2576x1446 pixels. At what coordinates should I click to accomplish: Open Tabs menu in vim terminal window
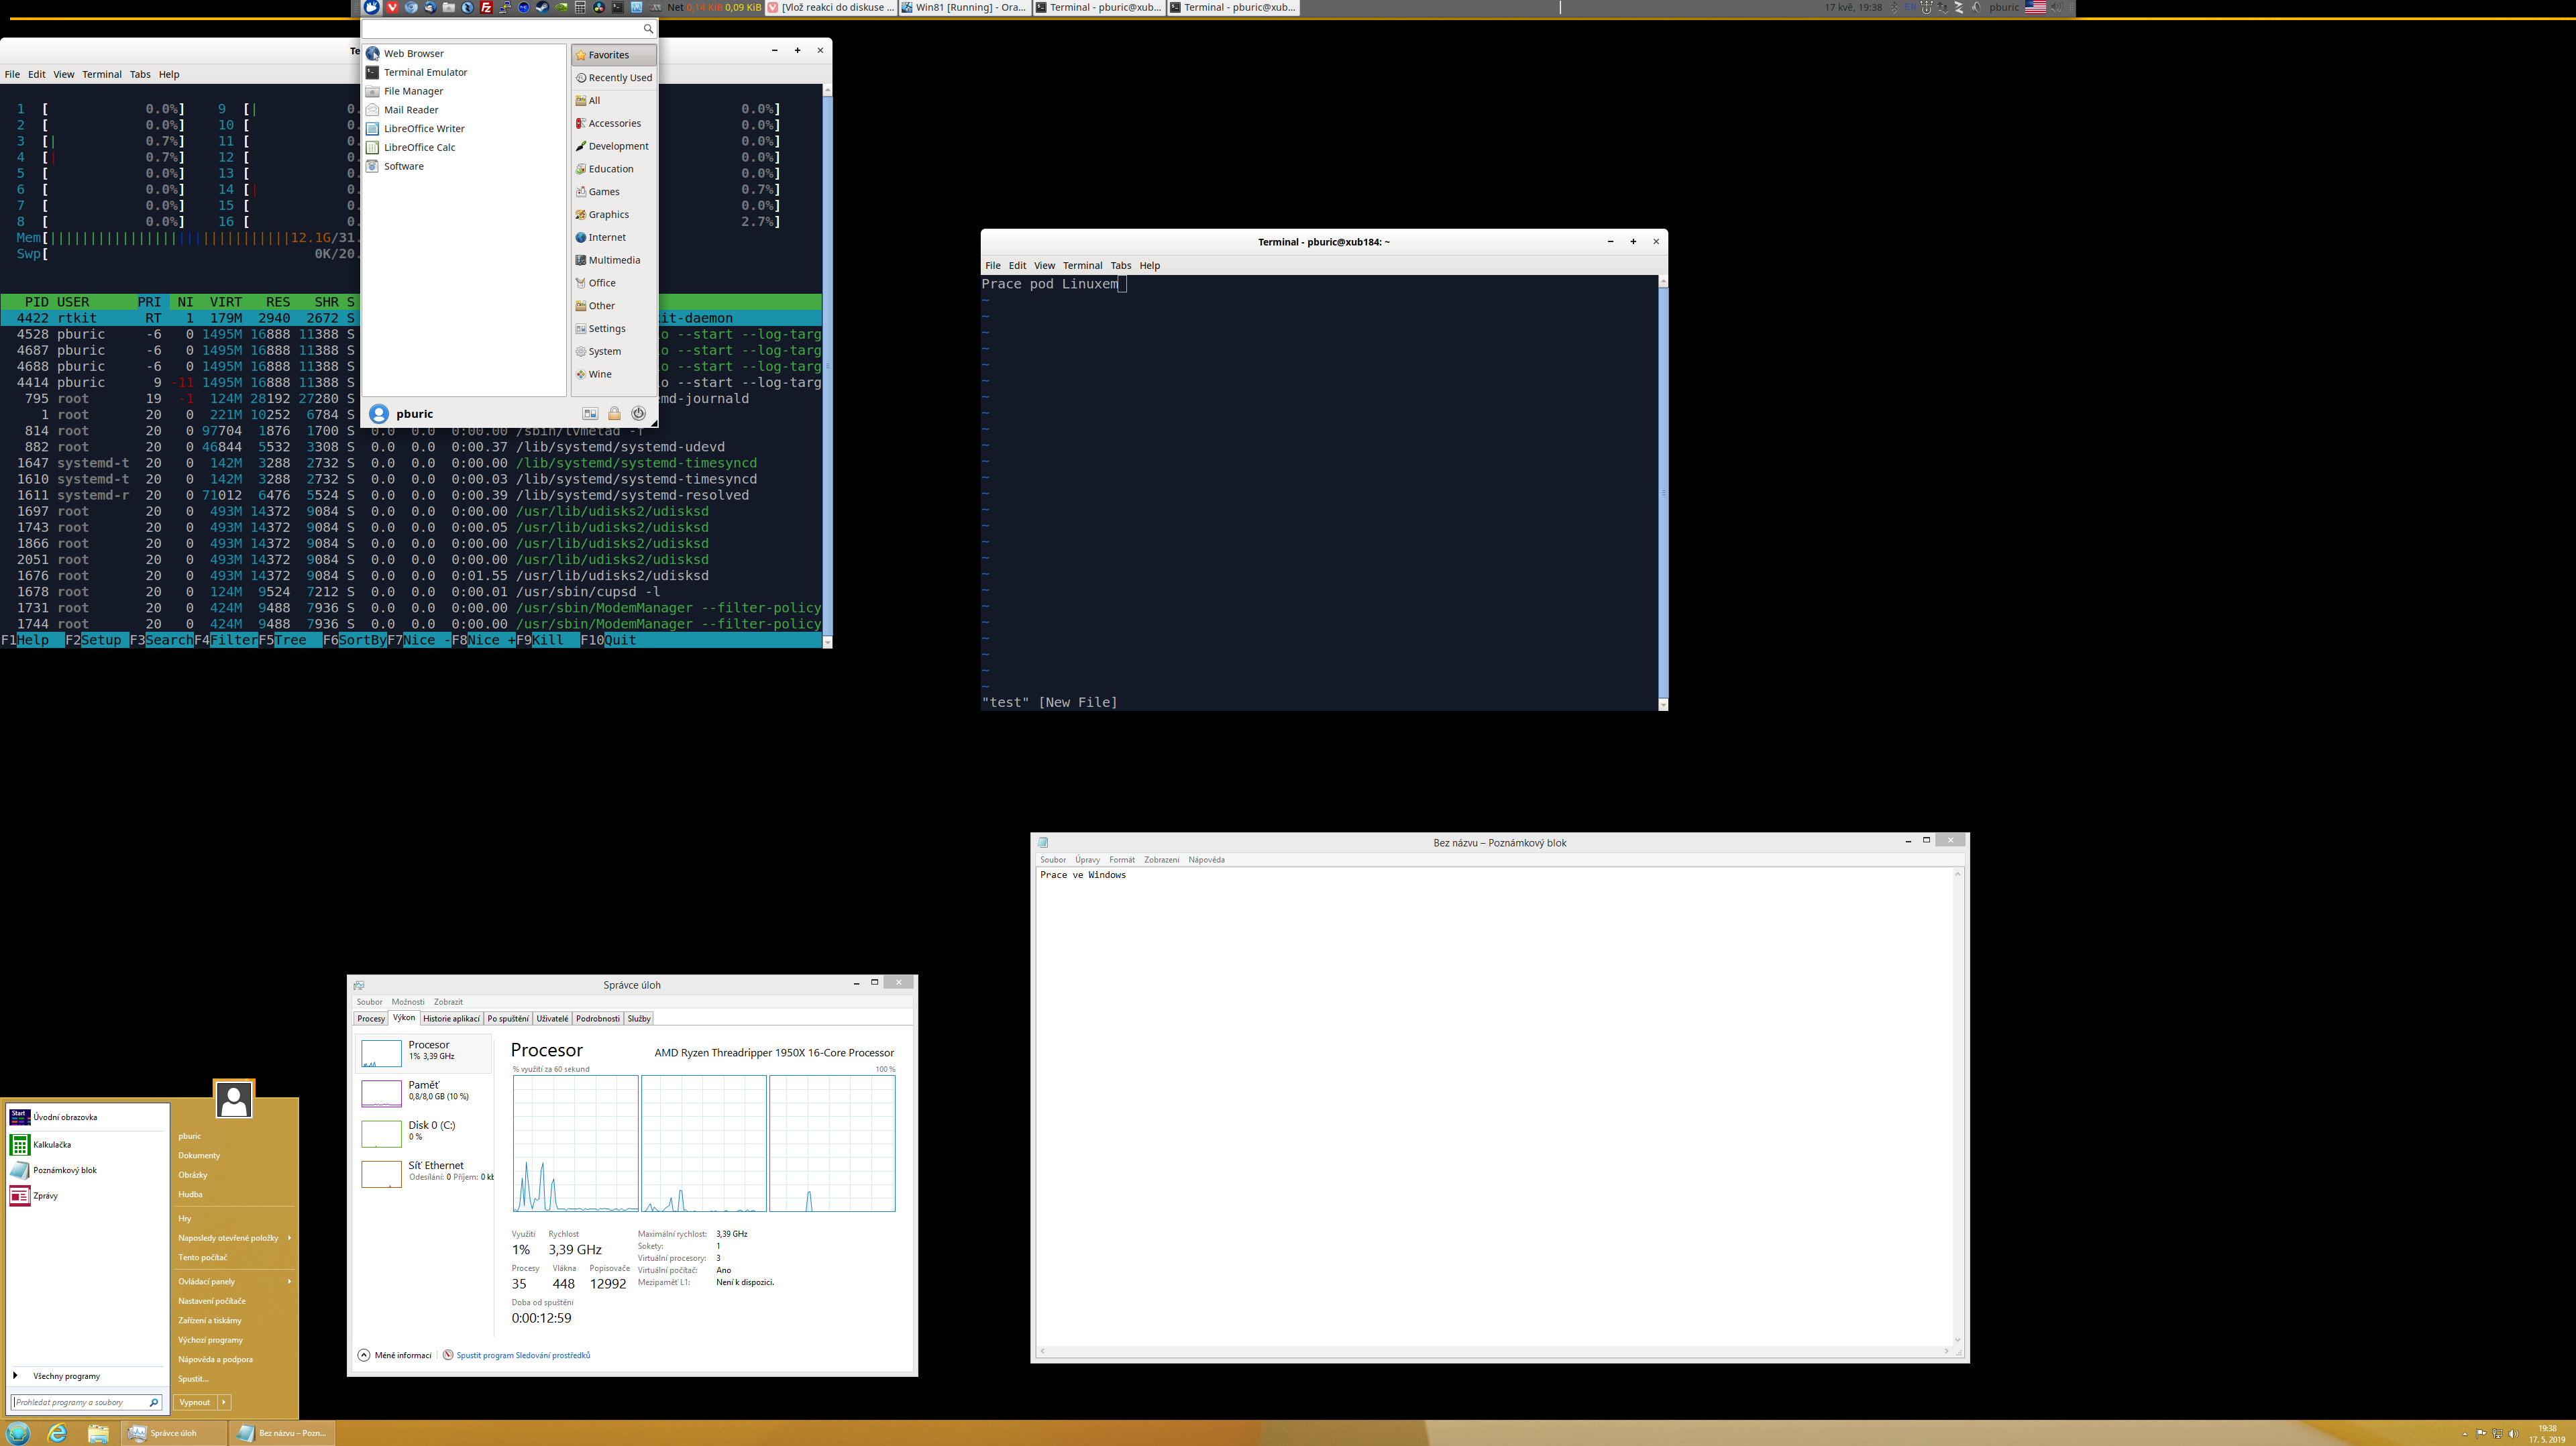coord(1121,266)
